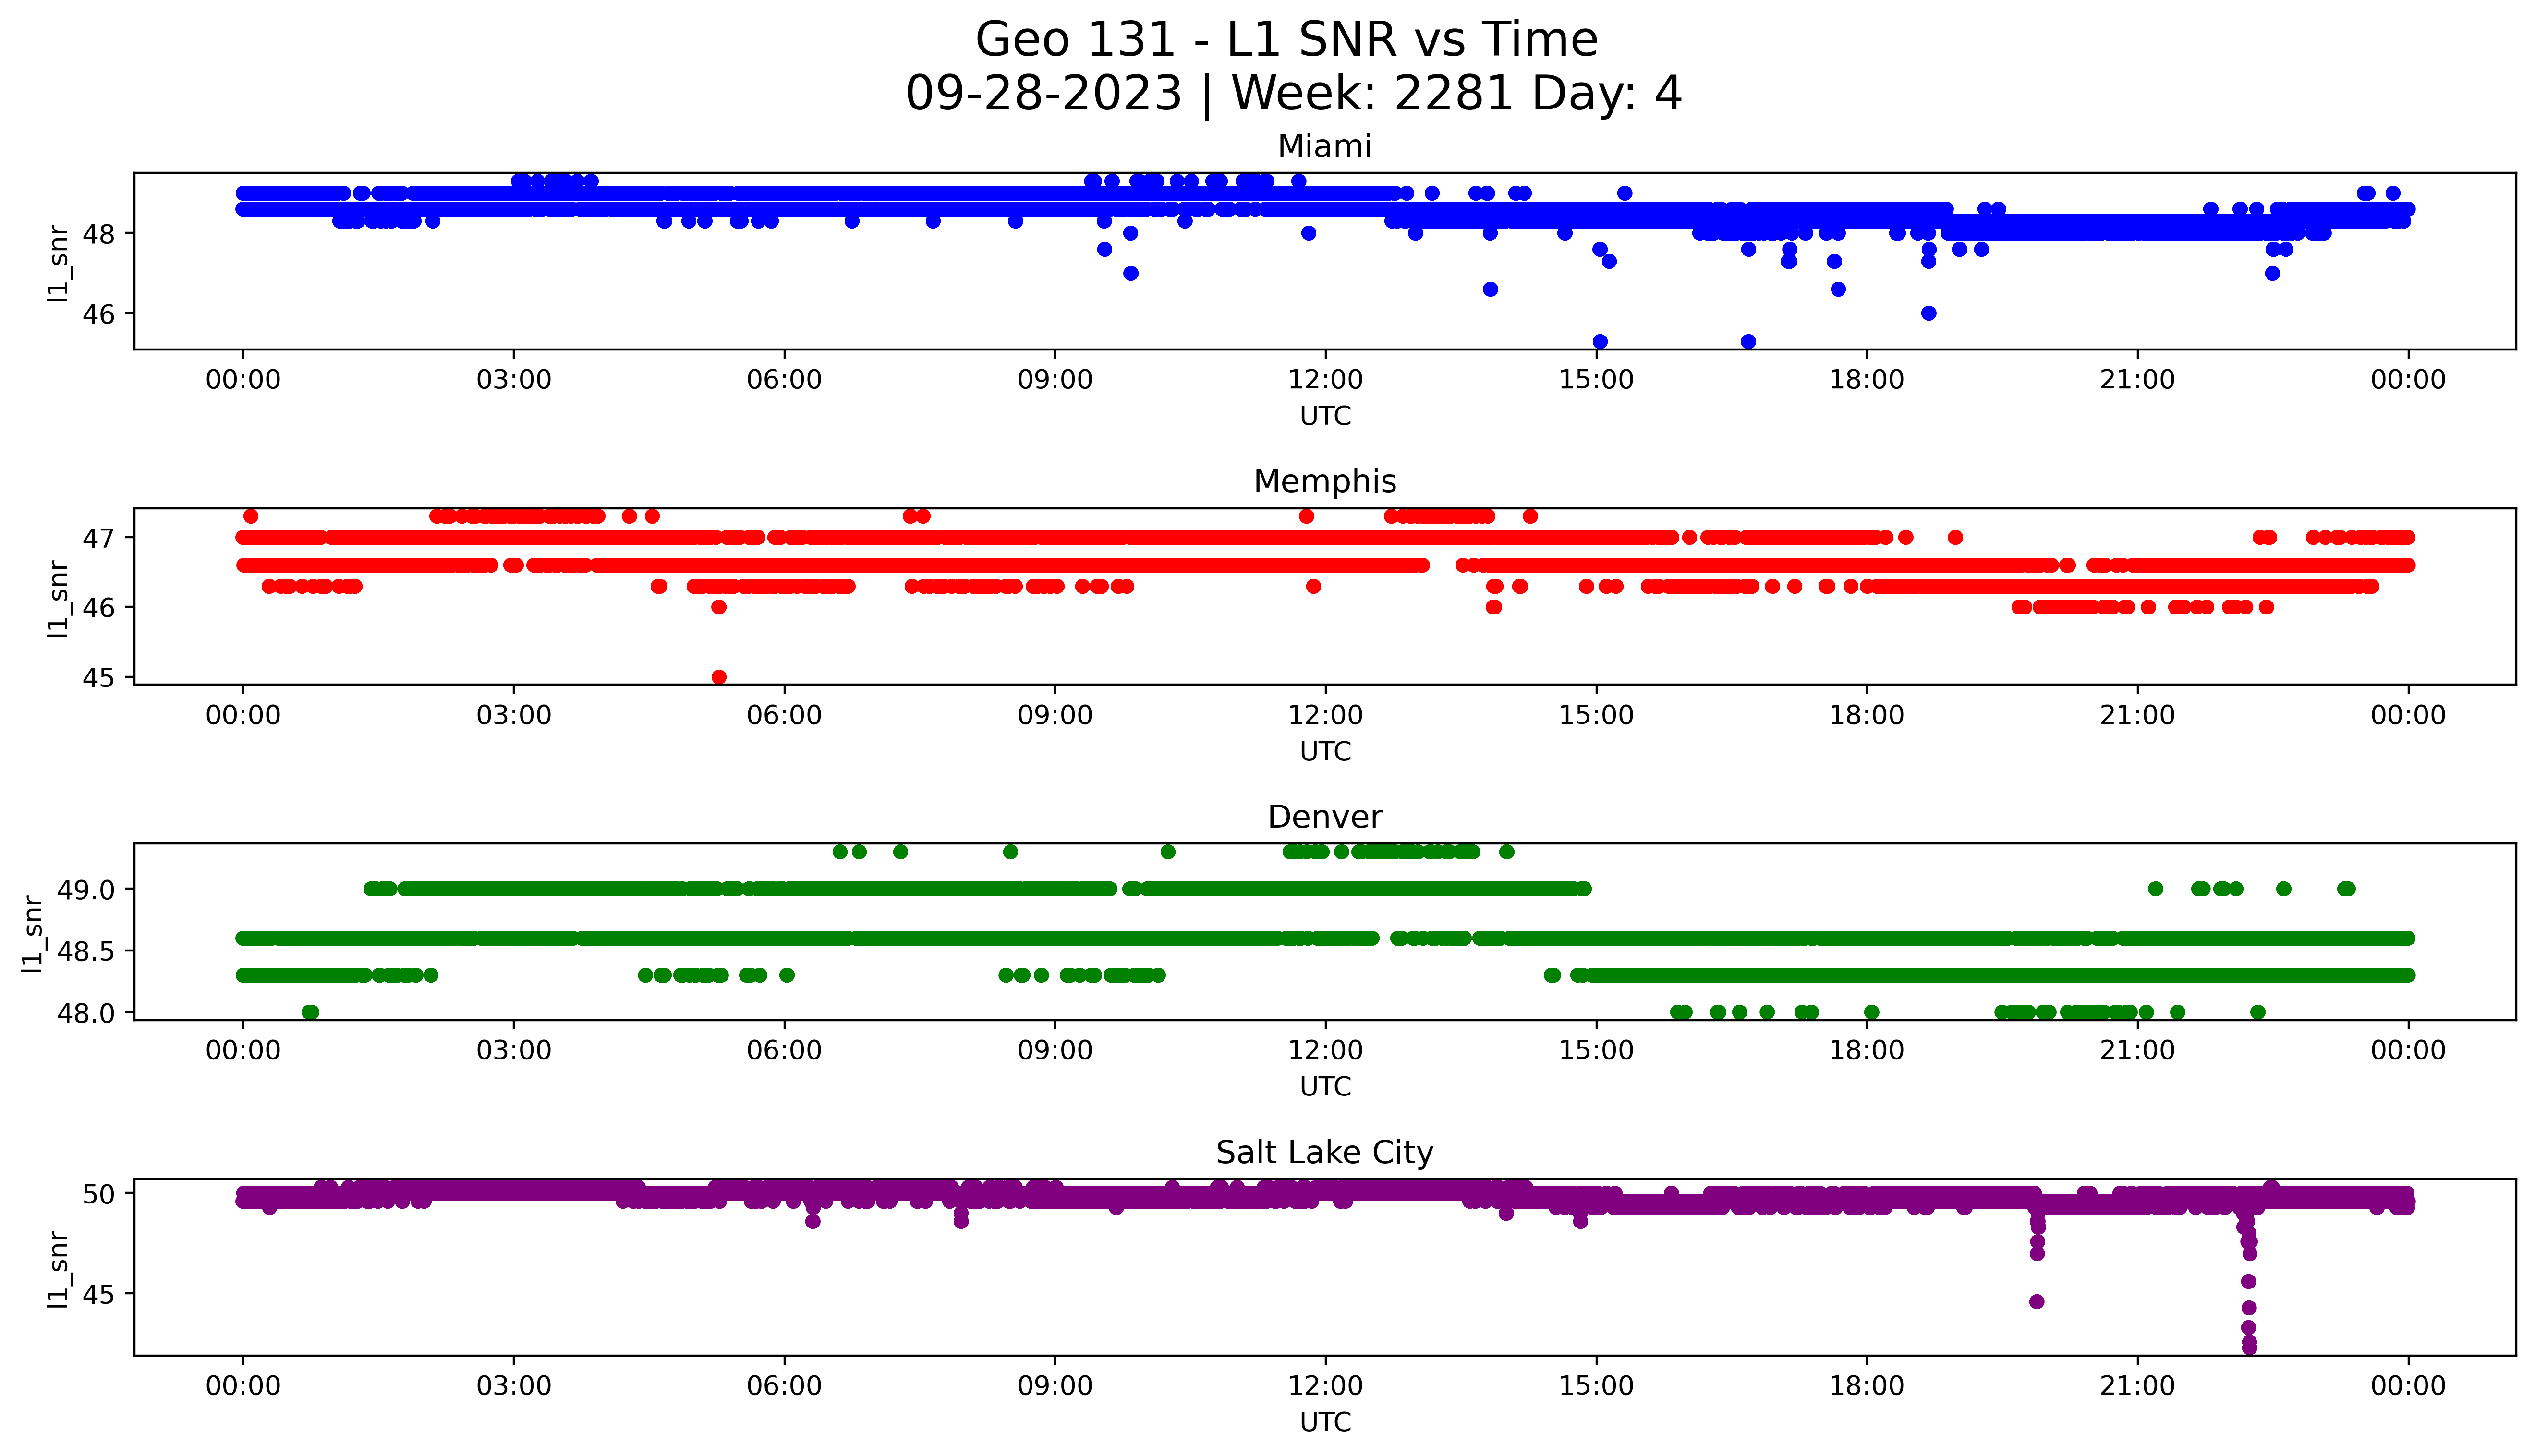Select the Miami subplot title
The height and width of the screenshot is (1456, 2535).
[1325, 146]
